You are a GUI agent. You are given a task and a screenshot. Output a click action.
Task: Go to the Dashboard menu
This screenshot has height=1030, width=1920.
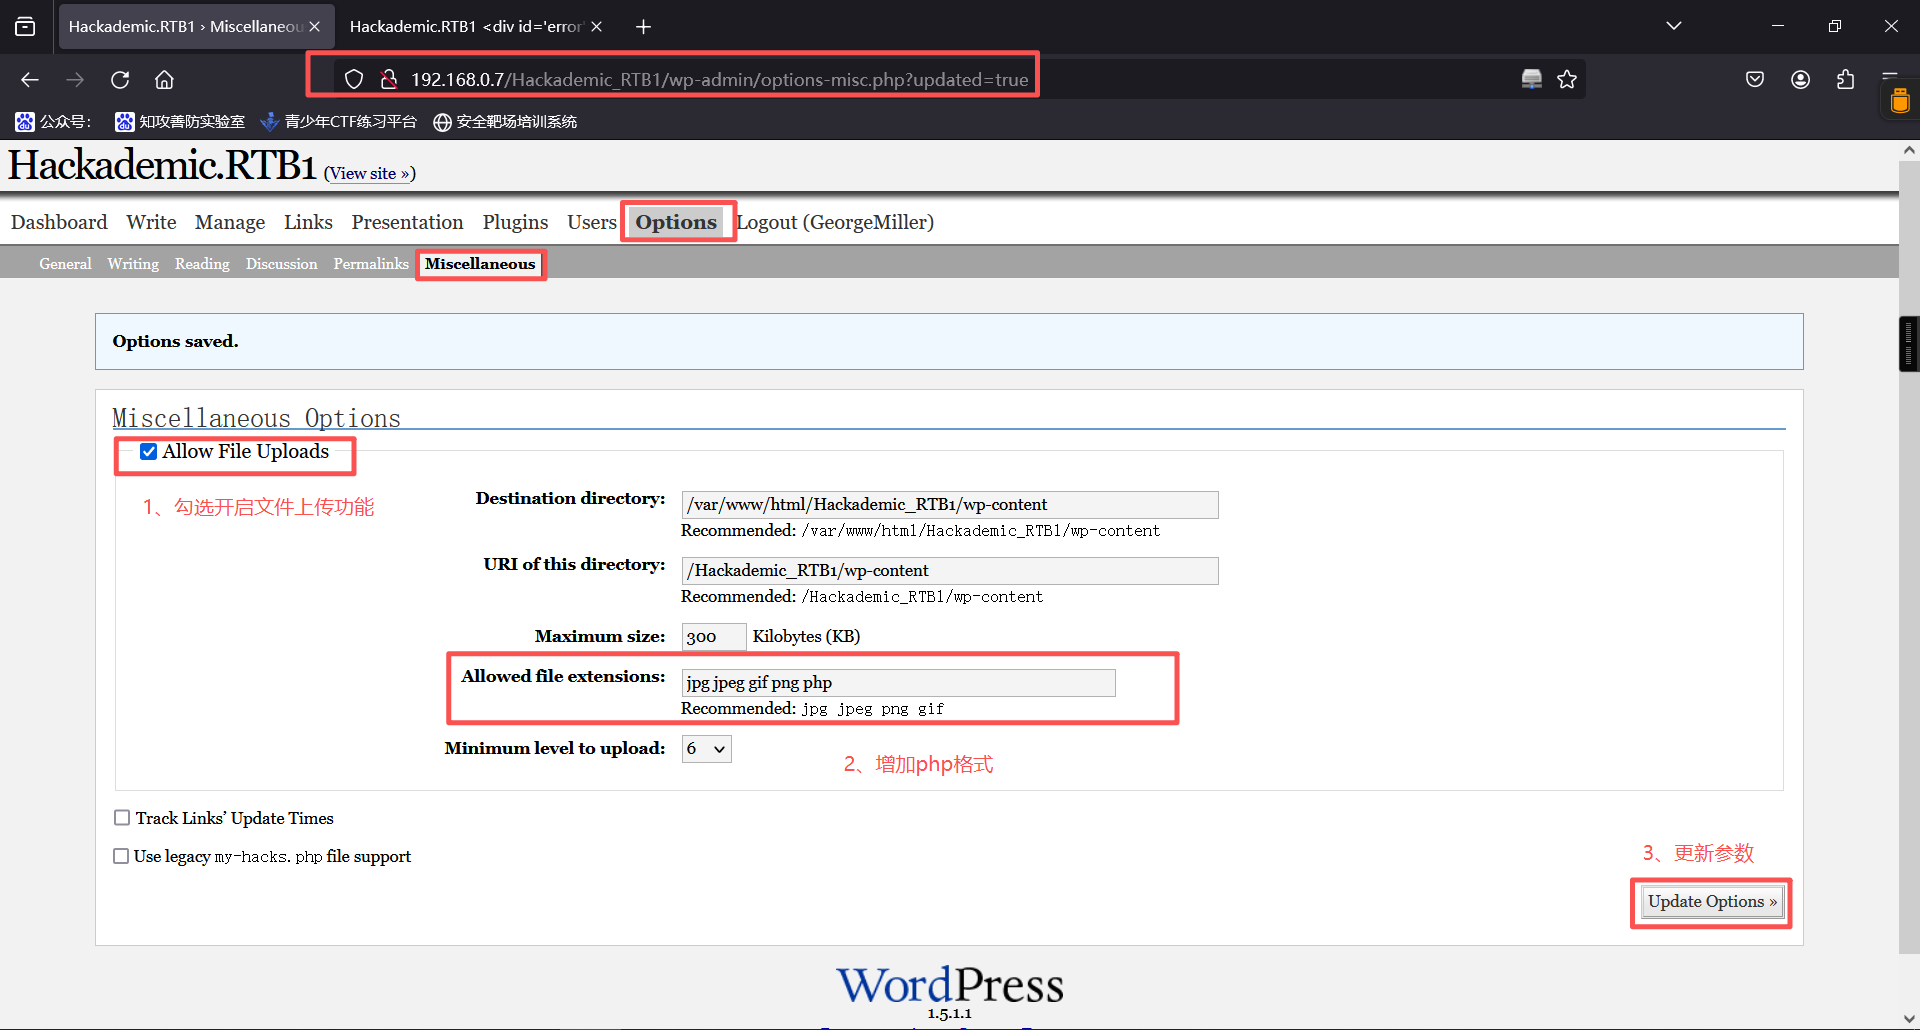click(59, 222)
